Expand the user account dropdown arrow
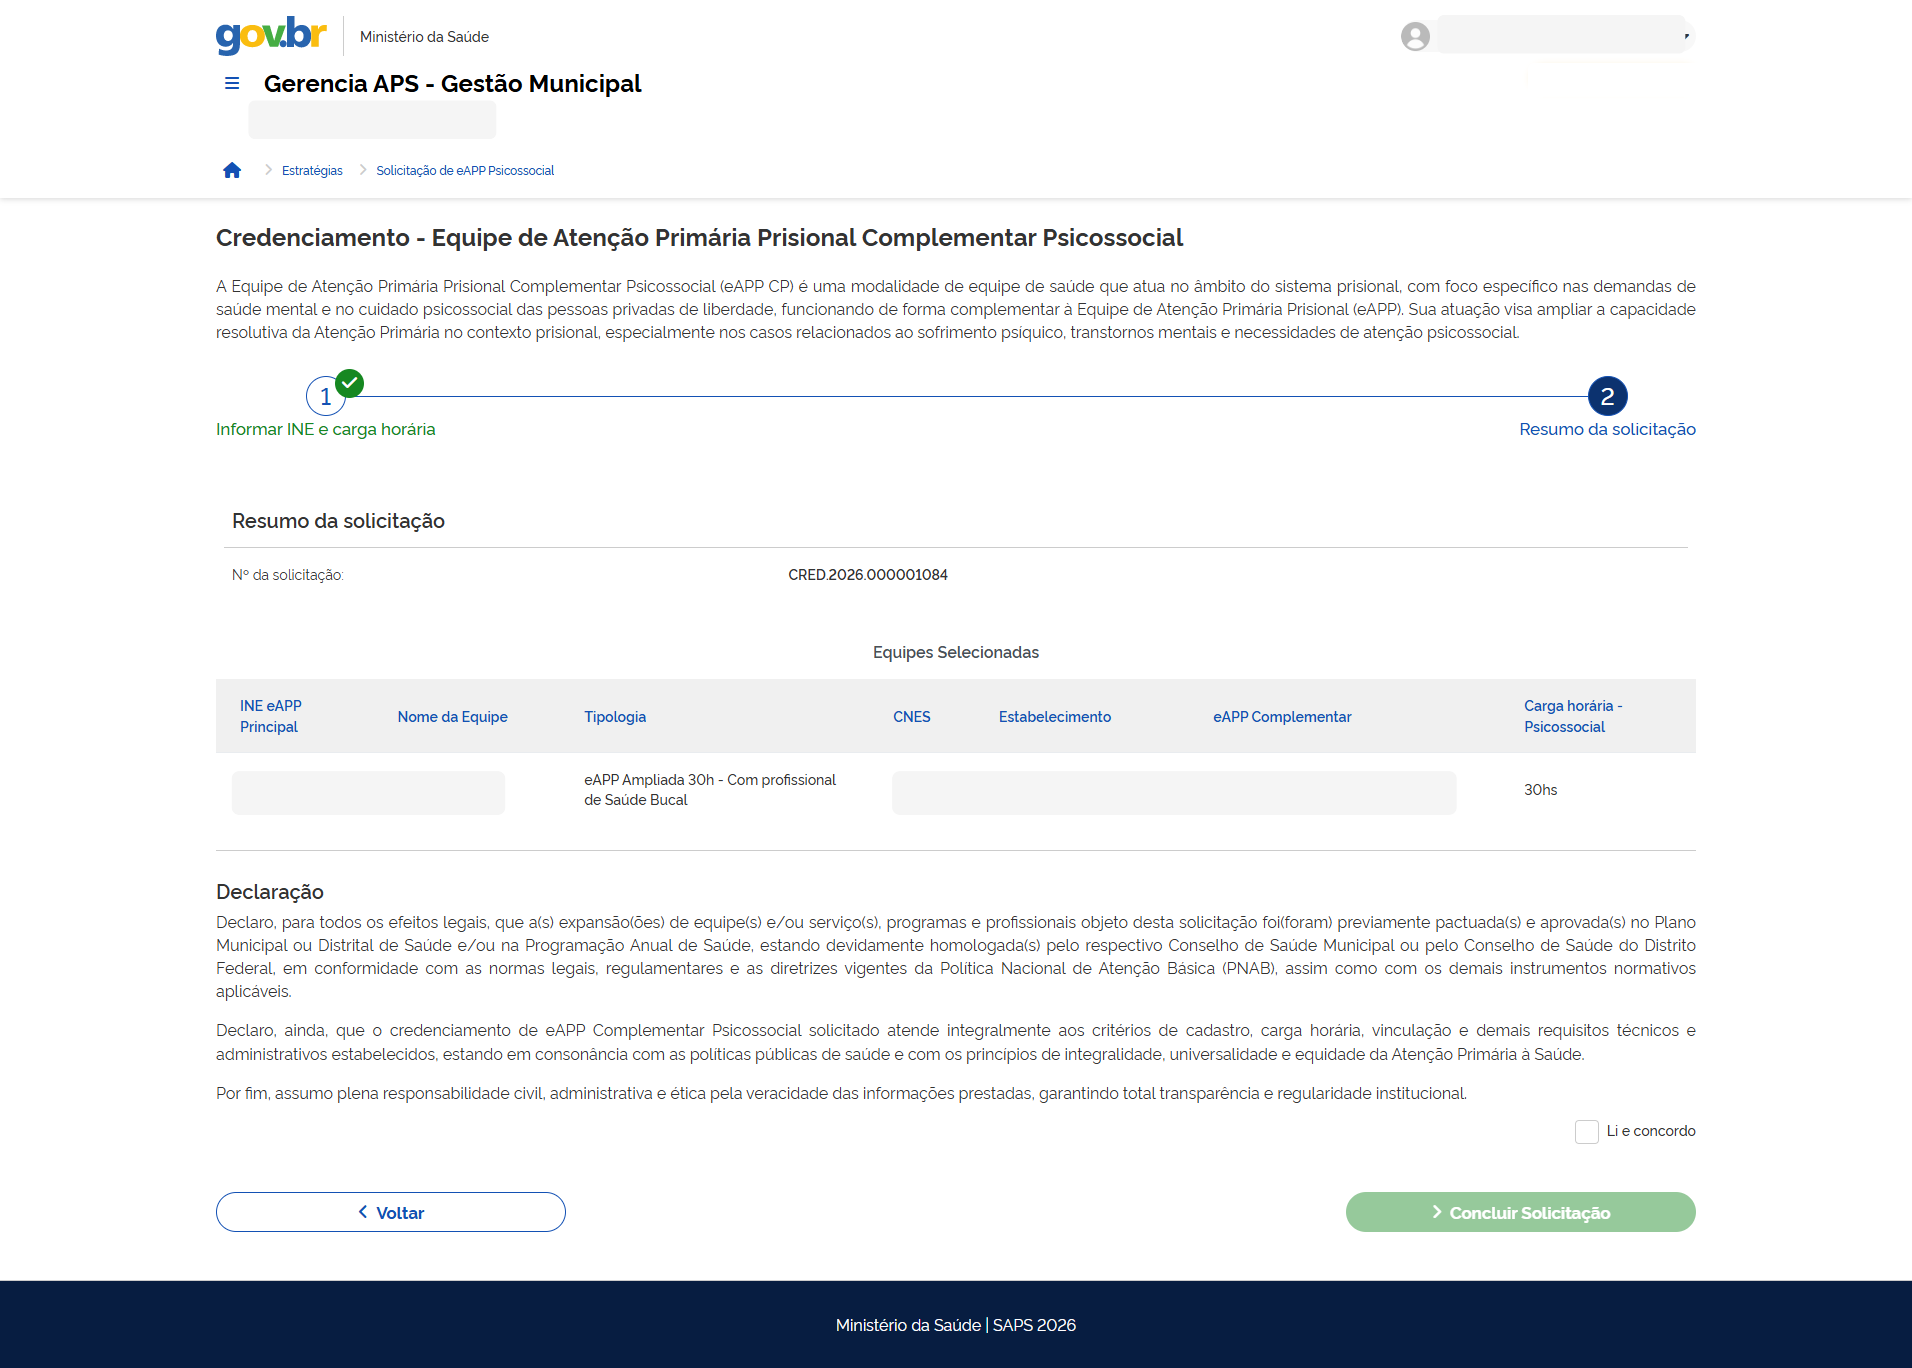This screenshot has width=1912, height=1368. click(1686, 37)
